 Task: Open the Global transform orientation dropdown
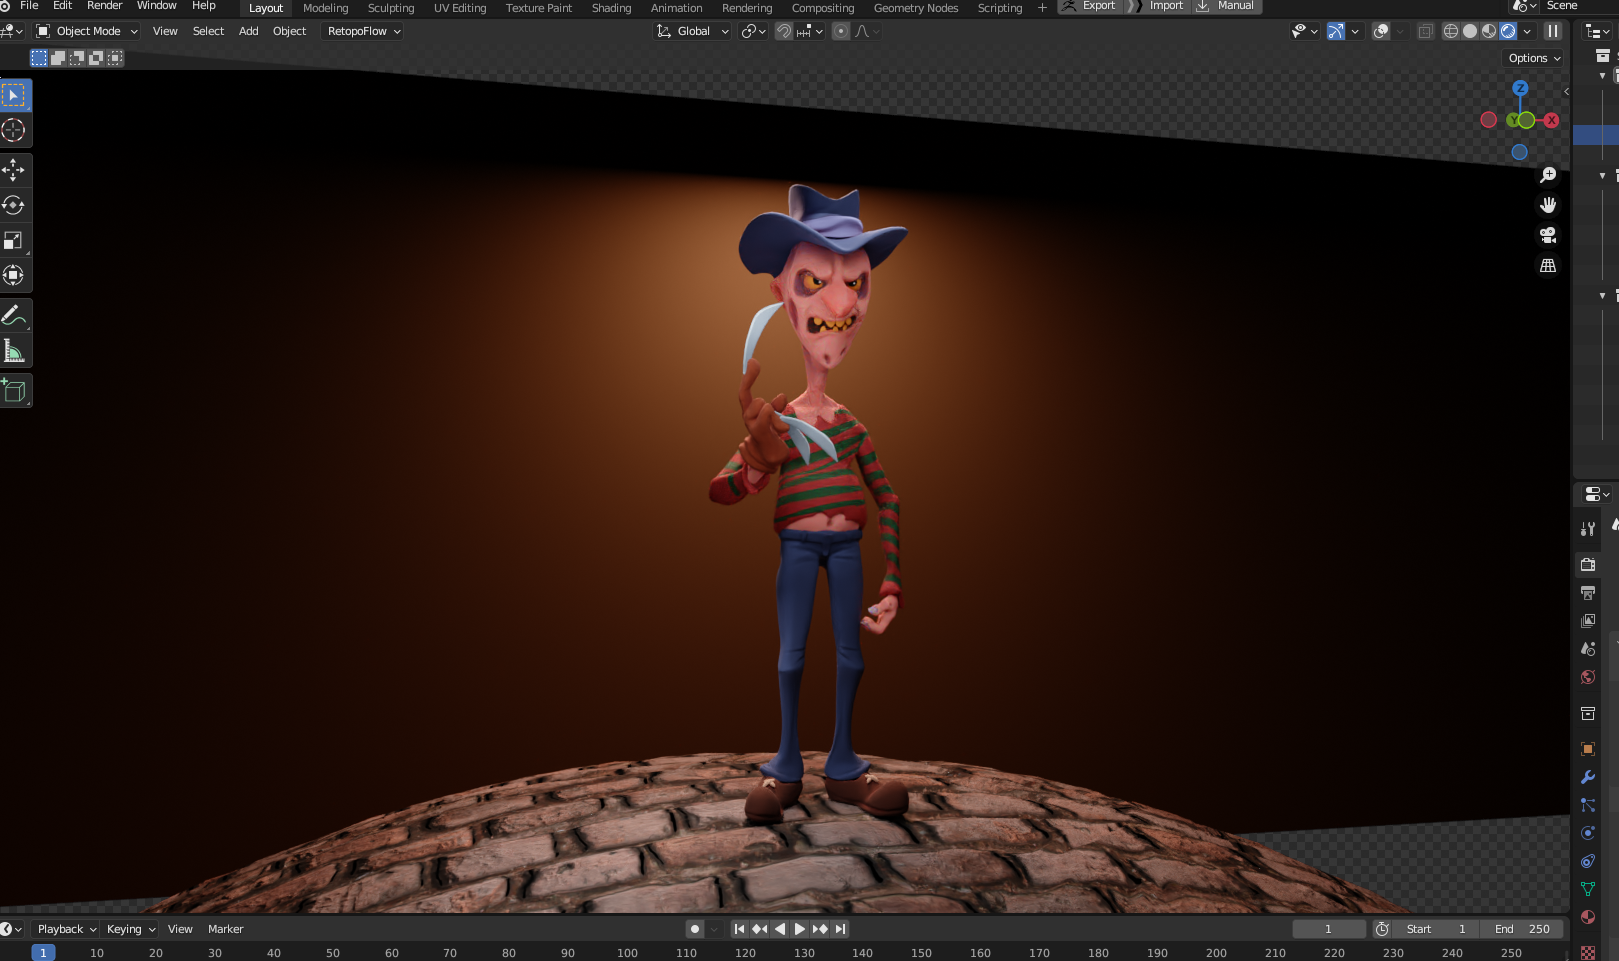click(691, 31)
